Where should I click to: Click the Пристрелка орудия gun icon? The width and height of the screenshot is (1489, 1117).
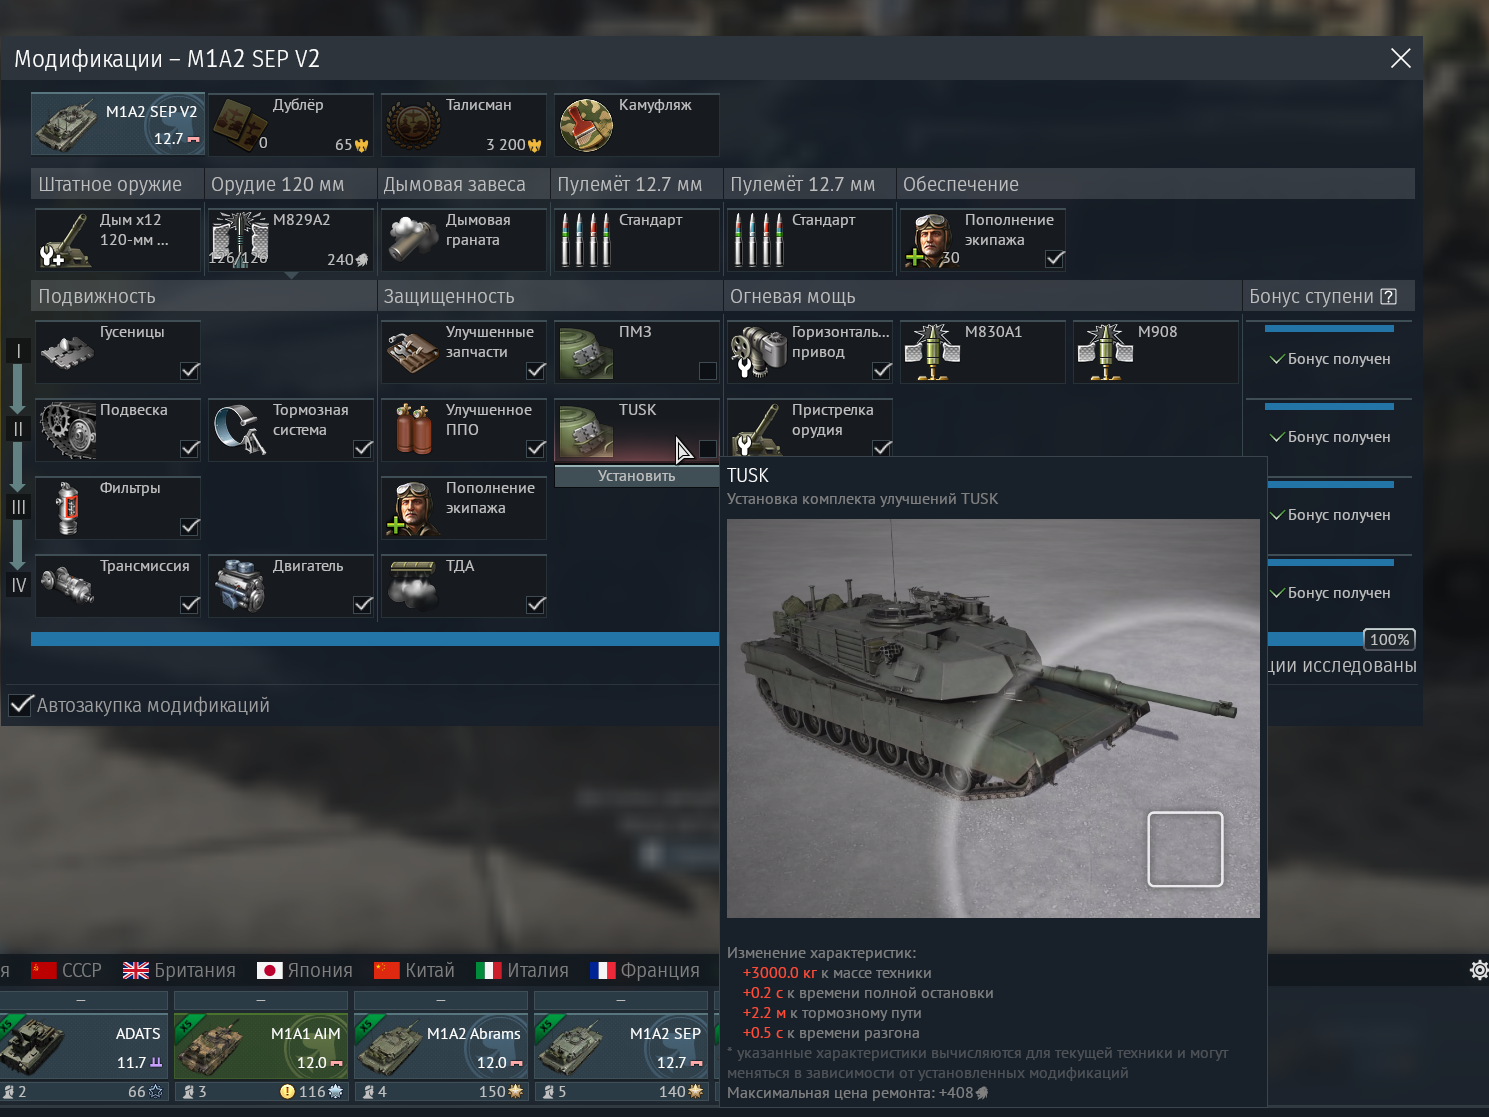759,430
